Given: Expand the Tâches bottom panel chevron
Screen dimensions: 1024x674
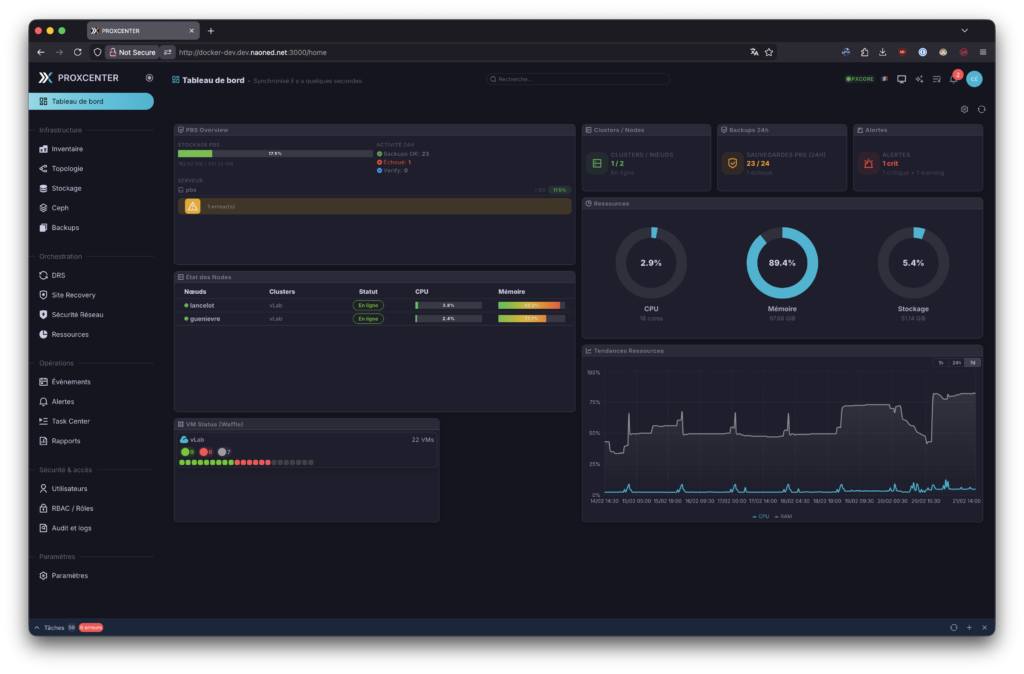Looking at the screenshot, I should coord(37,628).
